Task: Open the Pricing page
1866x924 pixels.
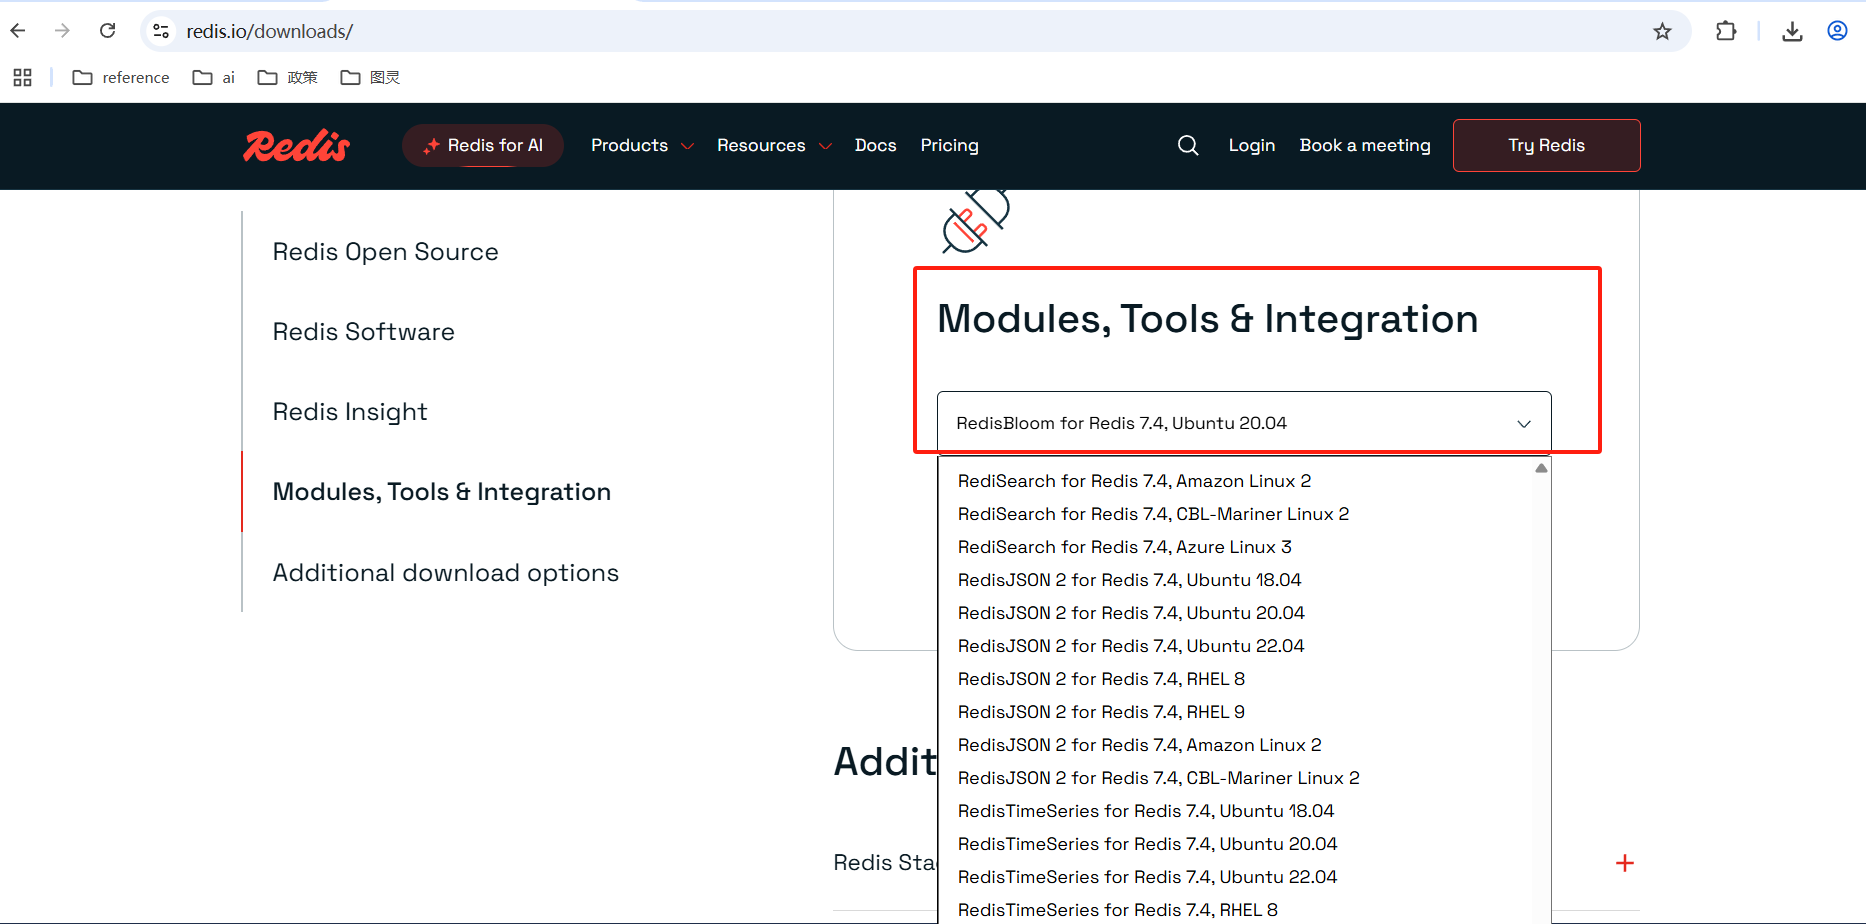Action: coord(949,146)
